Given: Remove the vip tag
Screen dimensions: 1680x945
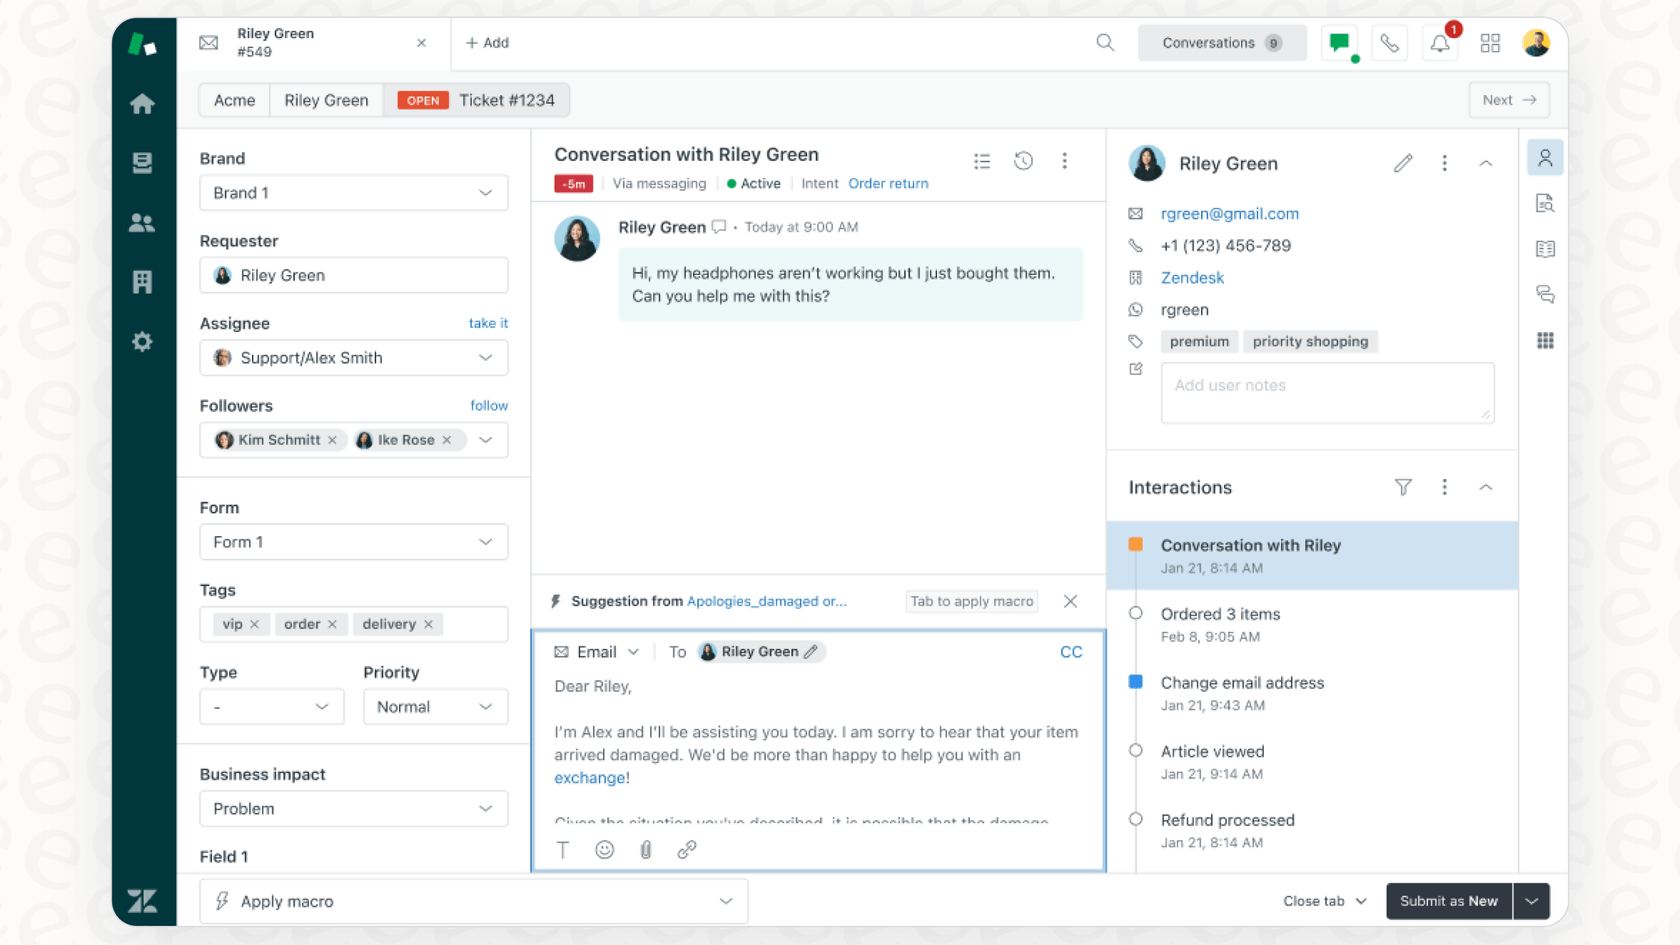Looking at the screenshot, I should 257,623.
